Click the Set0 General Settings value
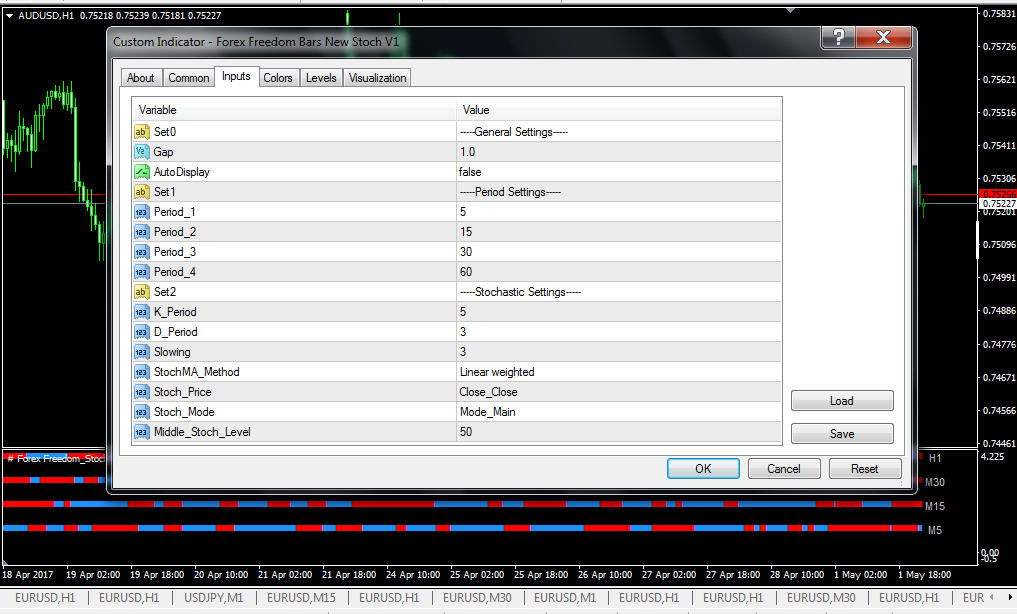1017x614 pixels. coord(514,132)
